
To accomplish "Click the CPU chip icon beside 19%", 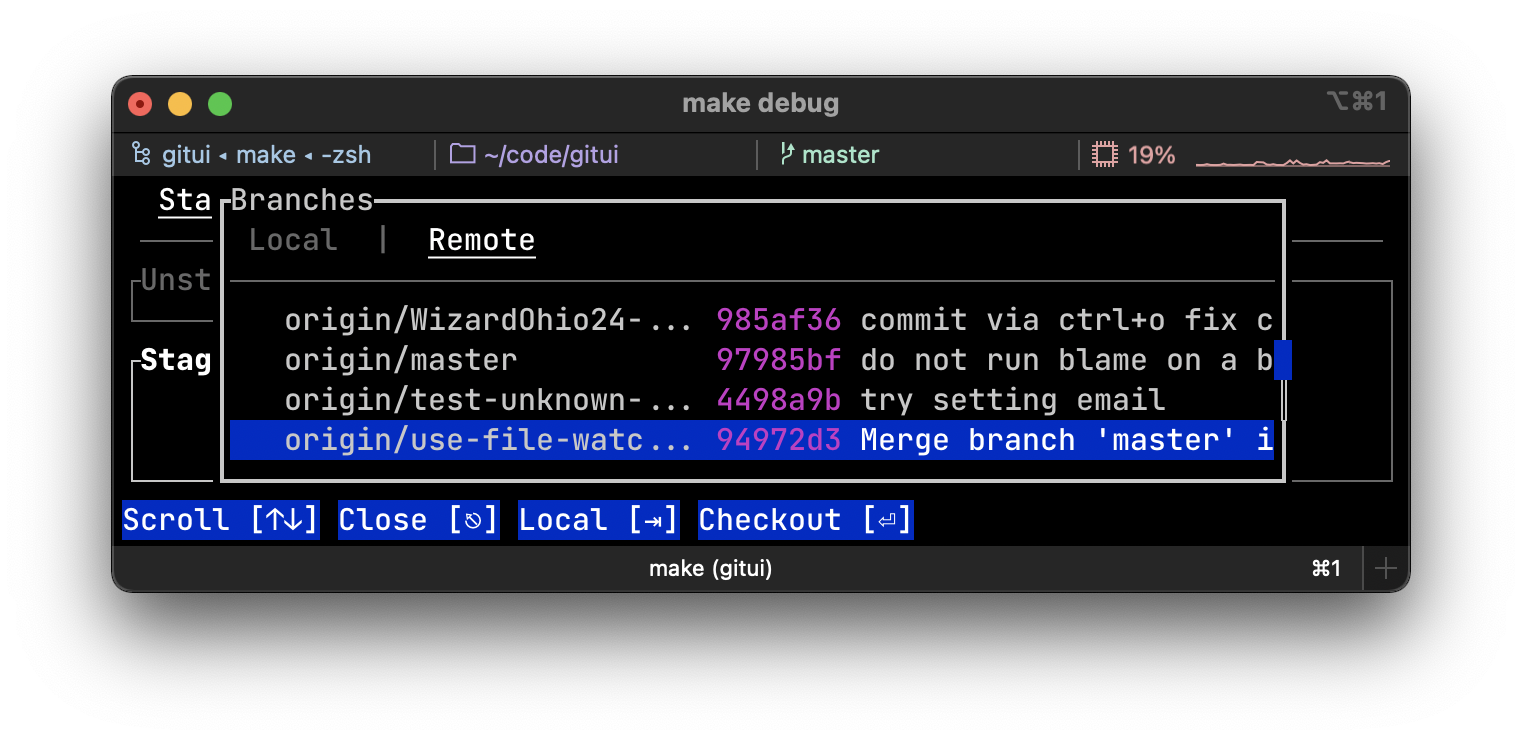I will coord(1105,154).
